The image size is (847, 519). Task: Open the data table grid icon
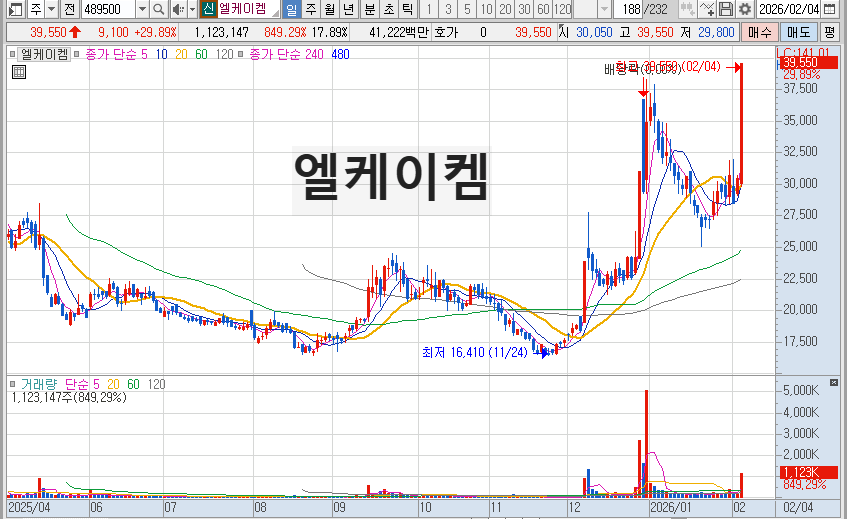click(19, 72)
